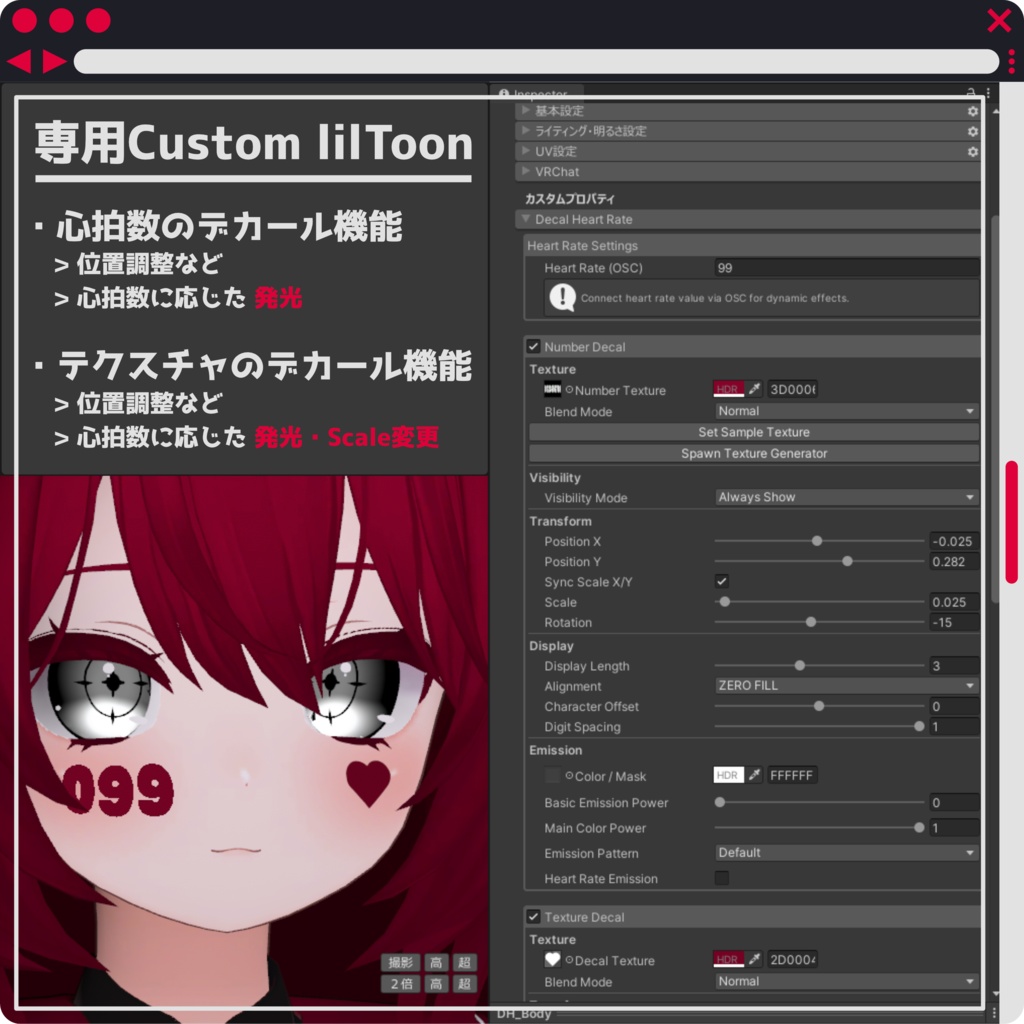Open the vertical dots browser menu
Viewport: 1024px width, 1024px height.
tap(1012, 61)
